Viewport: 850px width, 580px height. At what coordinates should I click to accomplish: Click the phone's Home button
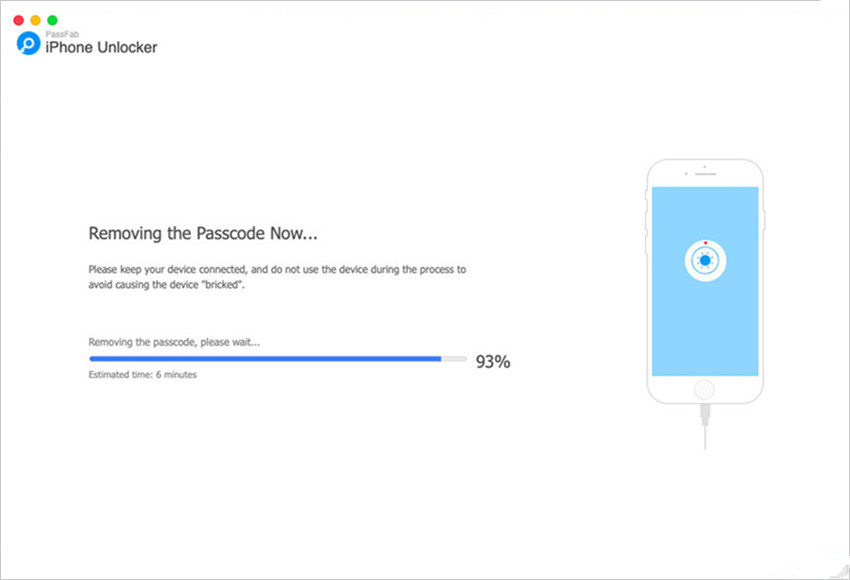tap(704, 389)
